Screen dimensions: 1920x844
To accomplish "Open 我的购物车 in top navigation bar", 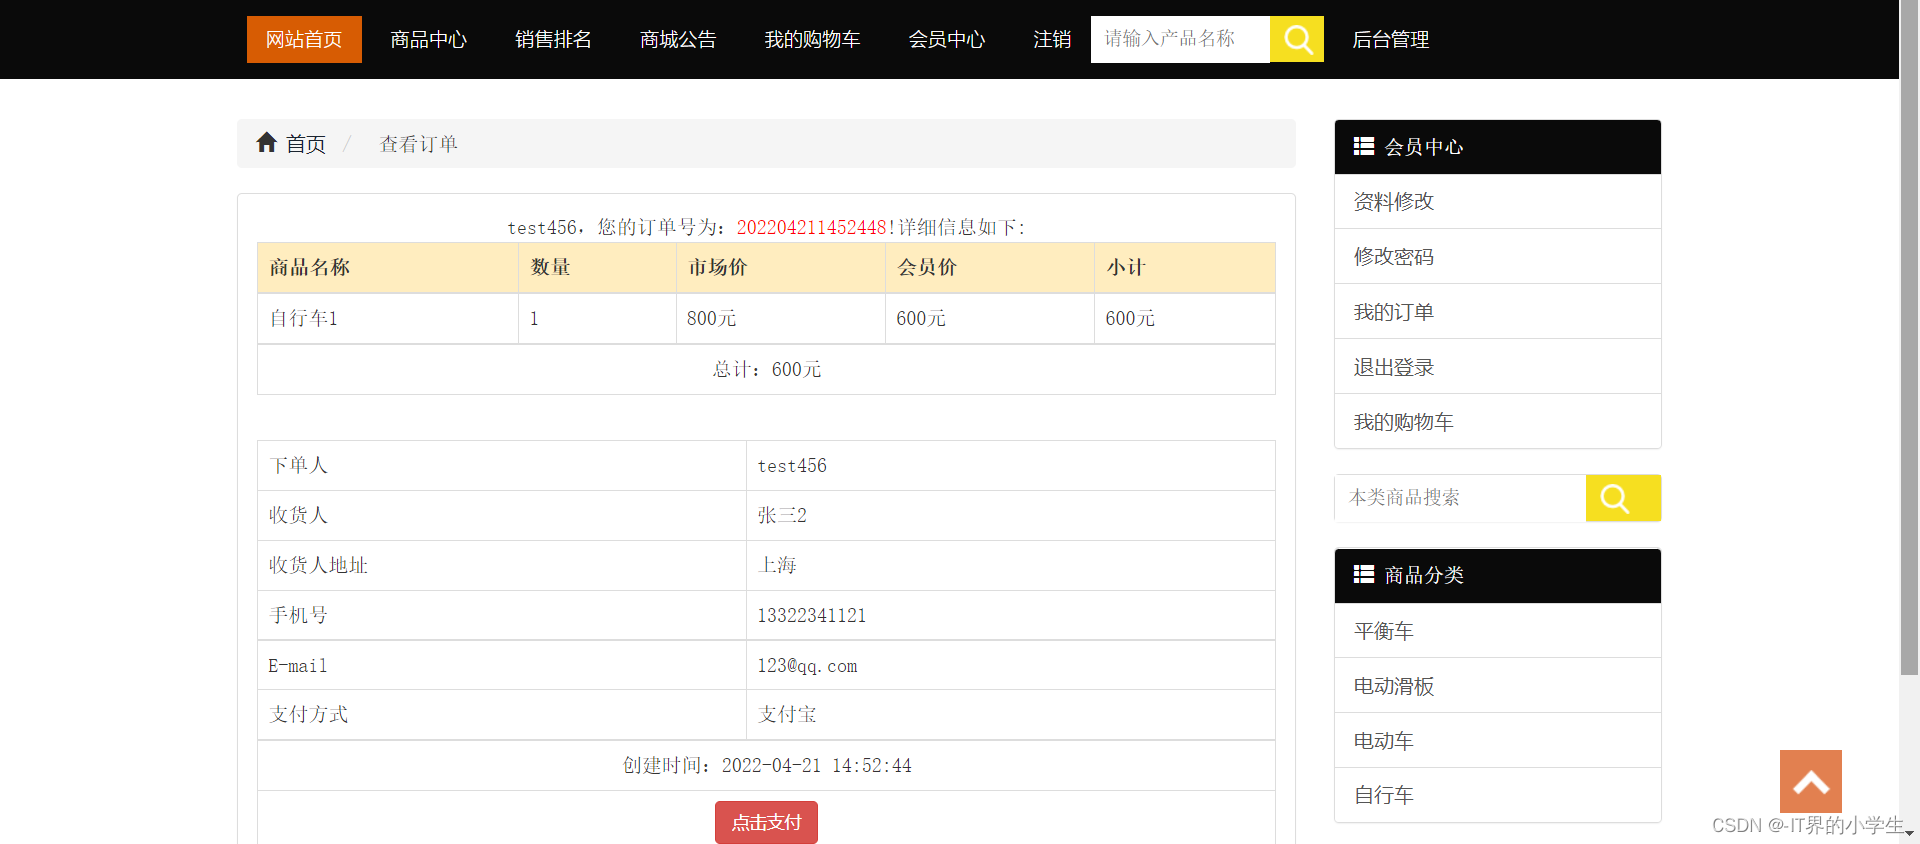I will (x=812, y=39).
